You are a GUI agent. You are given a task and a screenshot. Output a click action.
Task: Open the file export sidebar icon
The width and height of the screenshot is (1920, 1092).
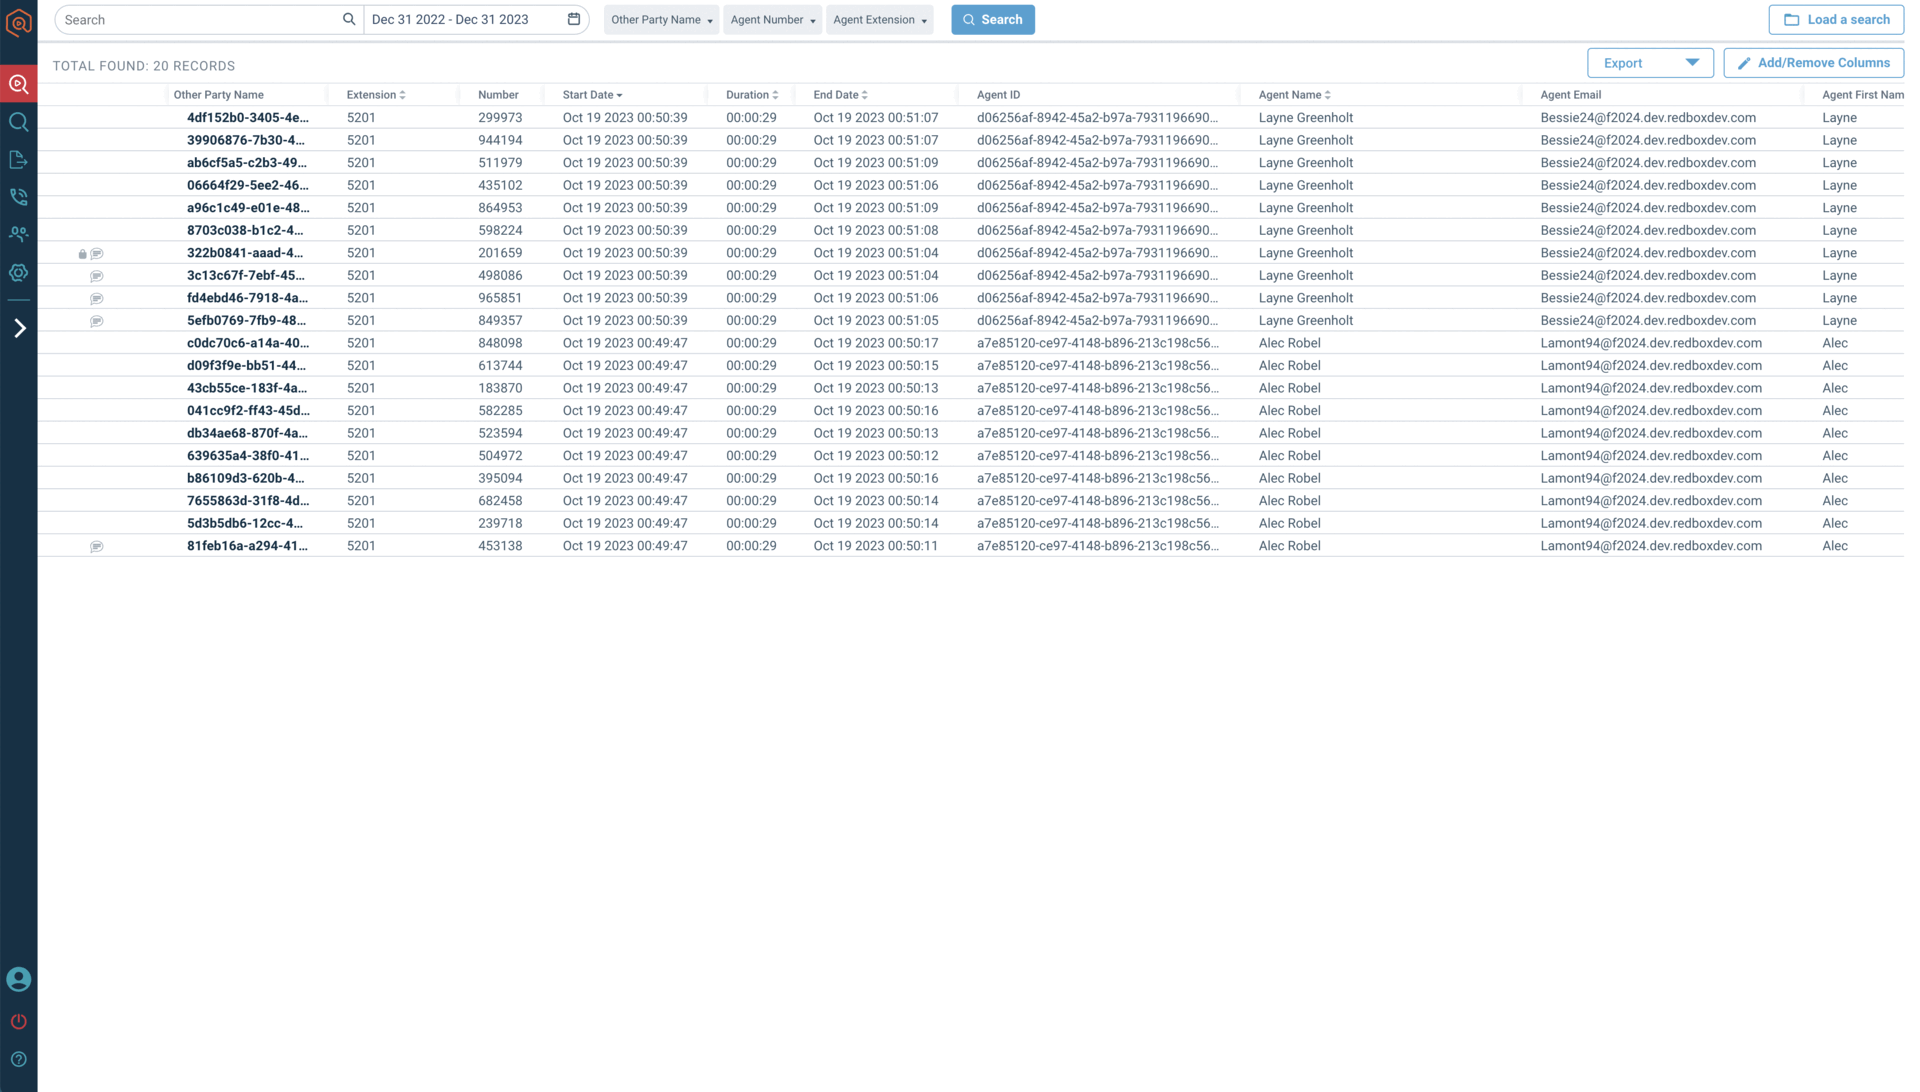coord(18,160)
